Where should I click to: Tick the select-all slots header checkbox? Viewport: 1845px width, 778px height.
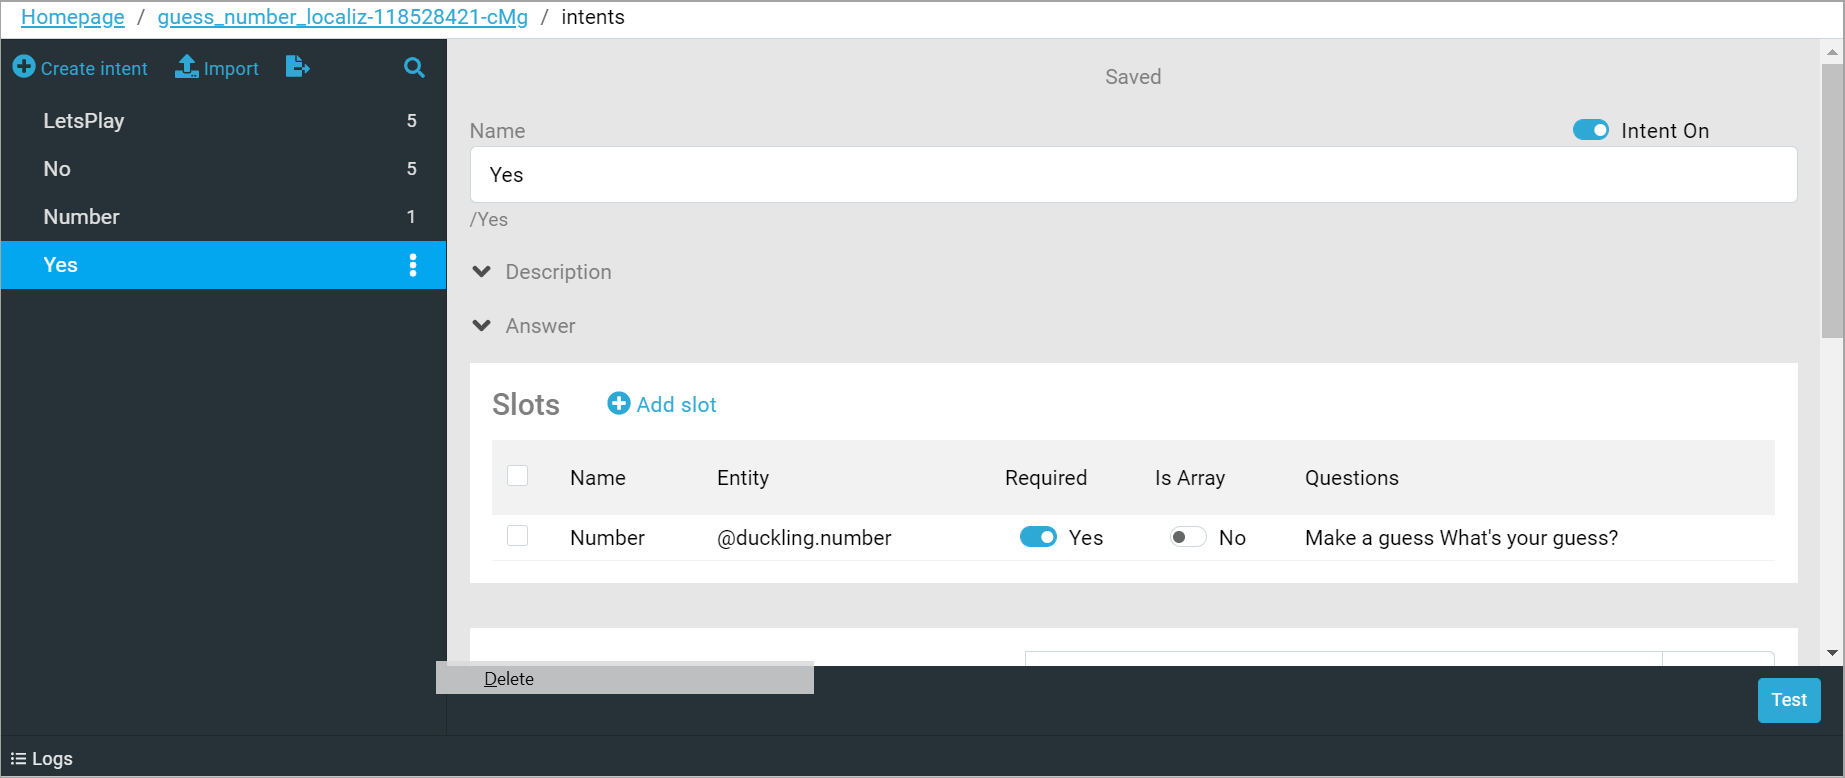point(517,476)
